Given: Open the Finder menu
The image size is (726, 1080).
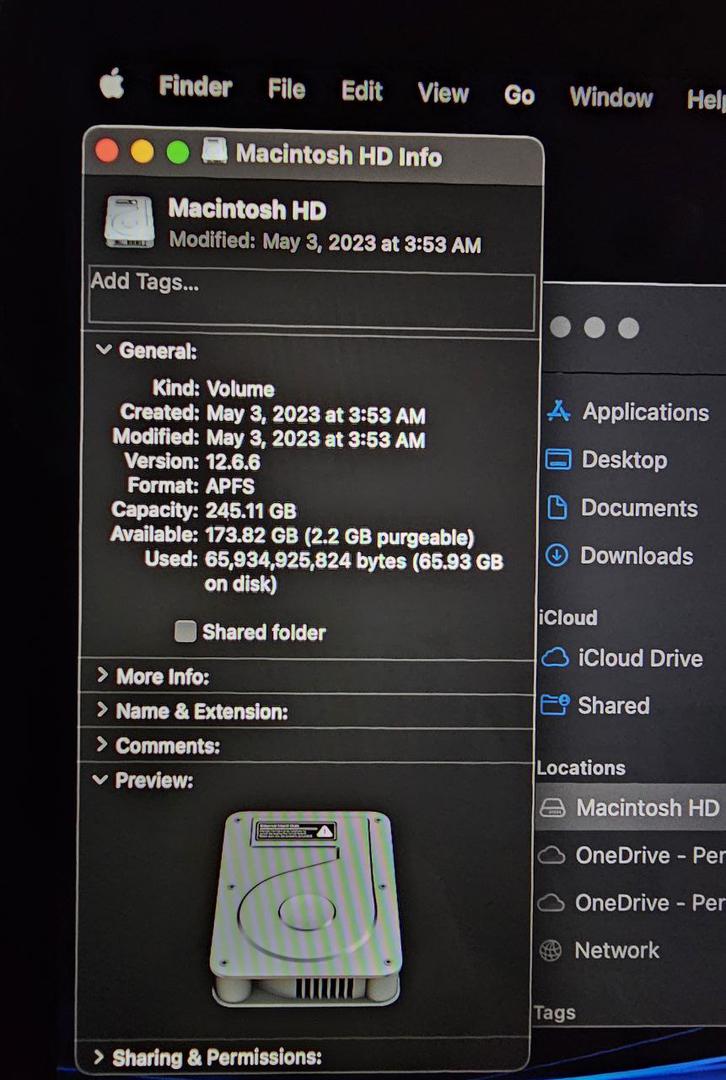Looking at the screenshot, I should [x=195, y=87].
